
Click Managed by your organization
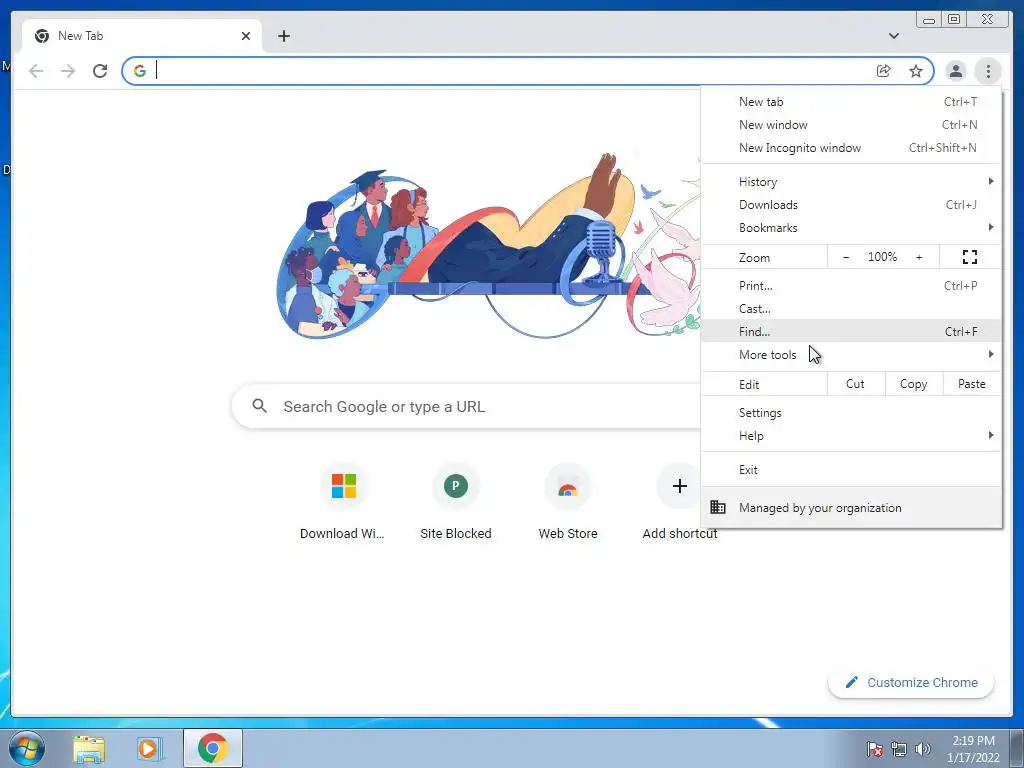pyautogui.click(x=851, y=507)
